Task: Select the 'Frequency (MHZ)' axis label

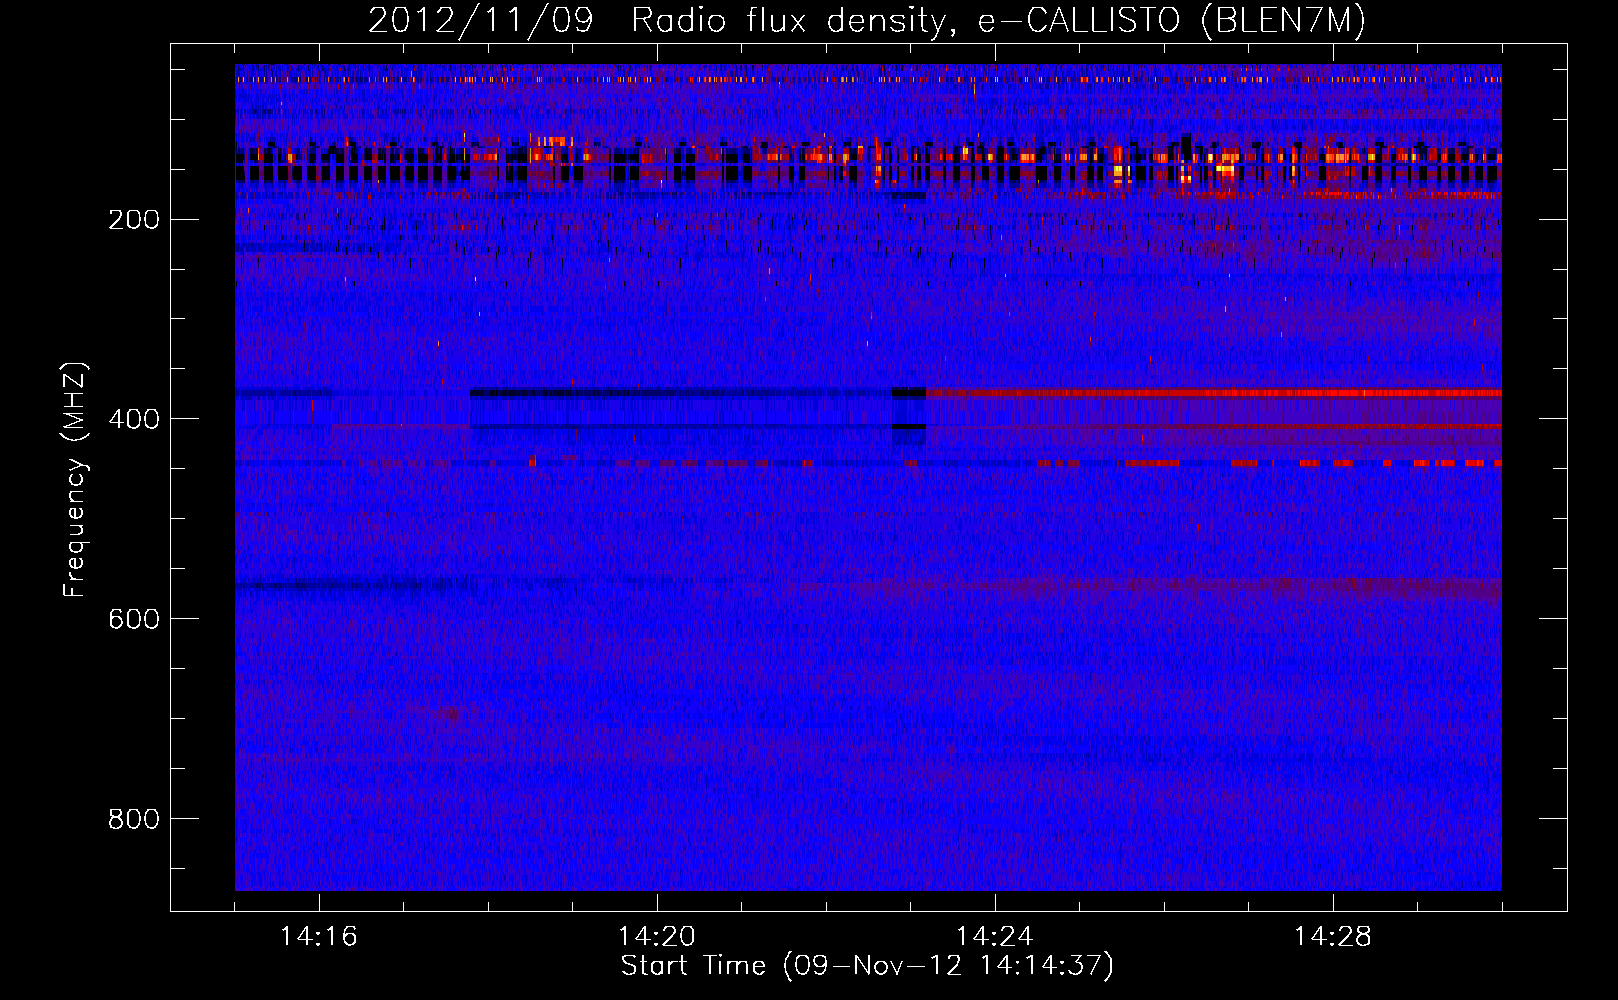Action: click(x=75, y=480)
